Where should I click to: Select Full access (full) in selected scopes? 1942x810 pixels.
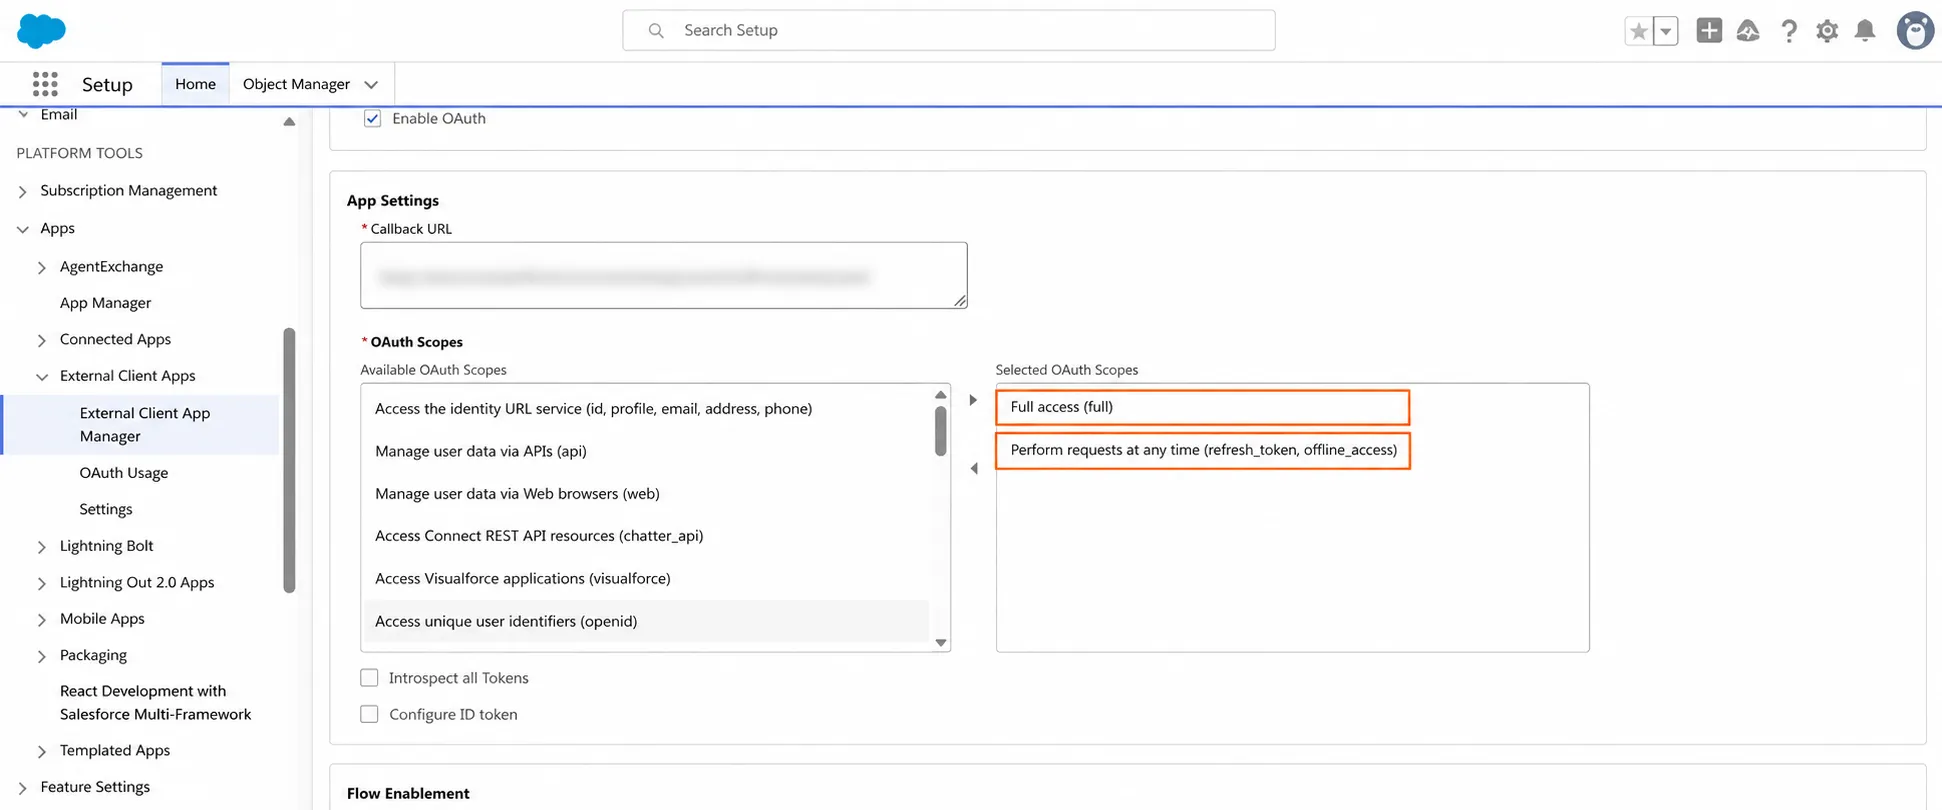click(1202, 407)
